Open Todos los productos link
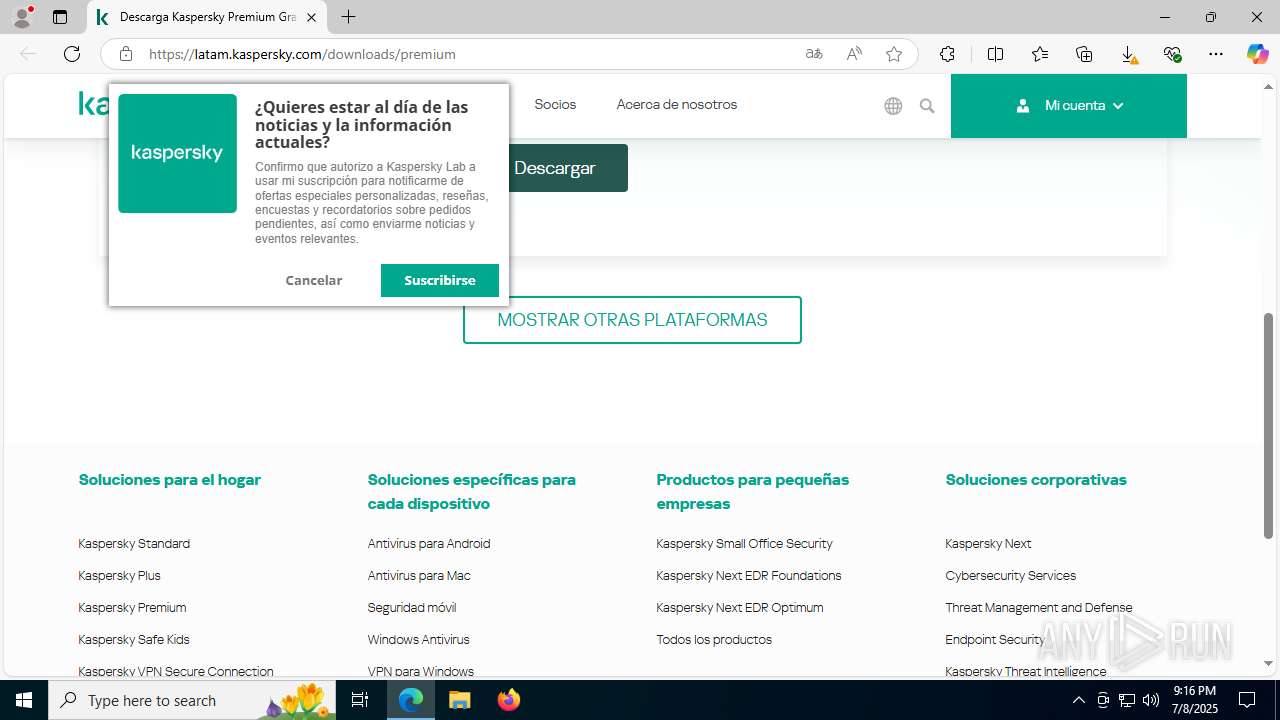The width and height of the screenshot is (1280, 720). coord(714,640)
